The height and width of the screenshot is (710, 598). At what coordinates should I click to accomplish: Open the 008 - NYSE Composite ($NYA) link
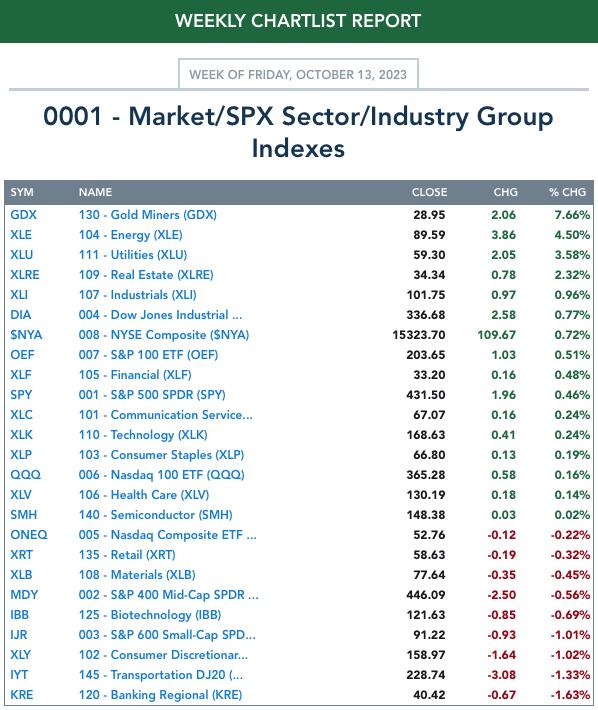pyautogui.click(x=164, y=335)
